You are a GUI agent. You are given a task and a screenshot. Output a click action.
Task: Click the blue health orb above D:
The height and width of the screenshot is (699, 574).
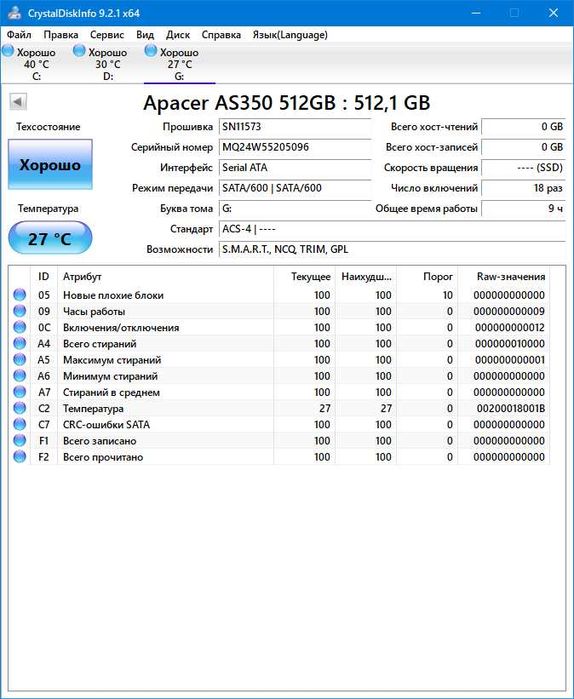click(79, 51)
